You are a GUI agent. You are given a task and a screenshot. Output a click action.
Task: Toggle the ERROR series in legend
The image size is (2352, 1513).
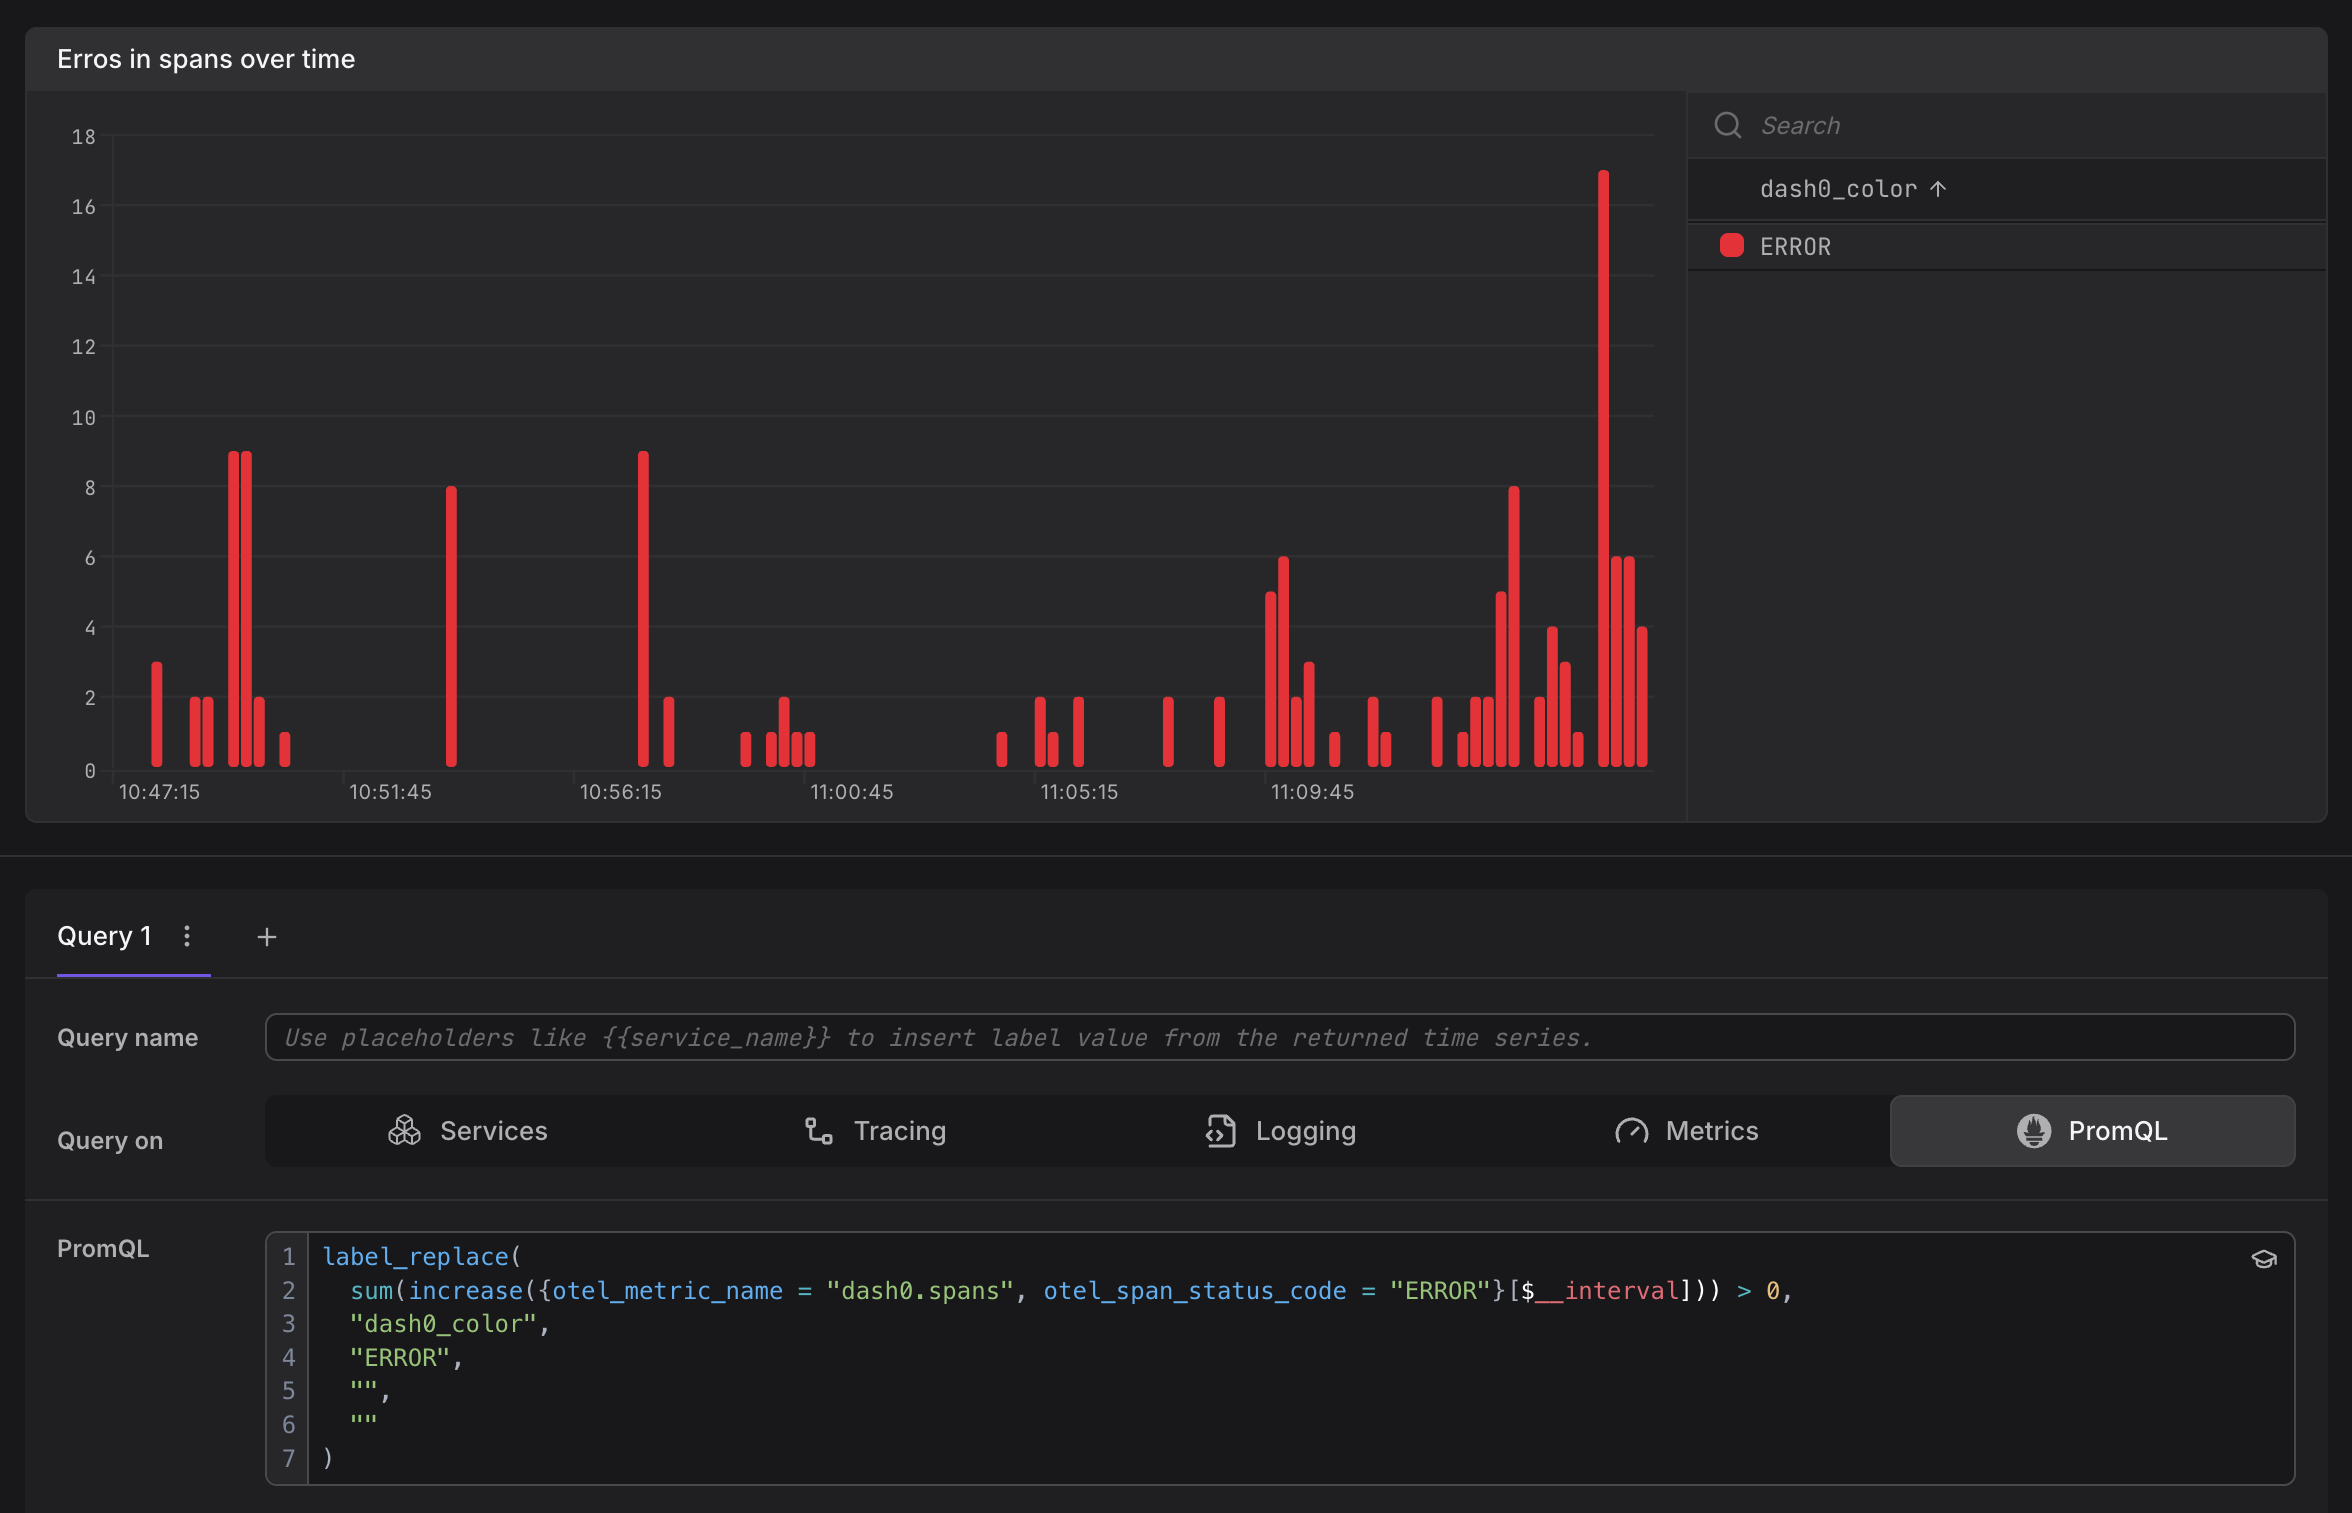click(1795, 247)
